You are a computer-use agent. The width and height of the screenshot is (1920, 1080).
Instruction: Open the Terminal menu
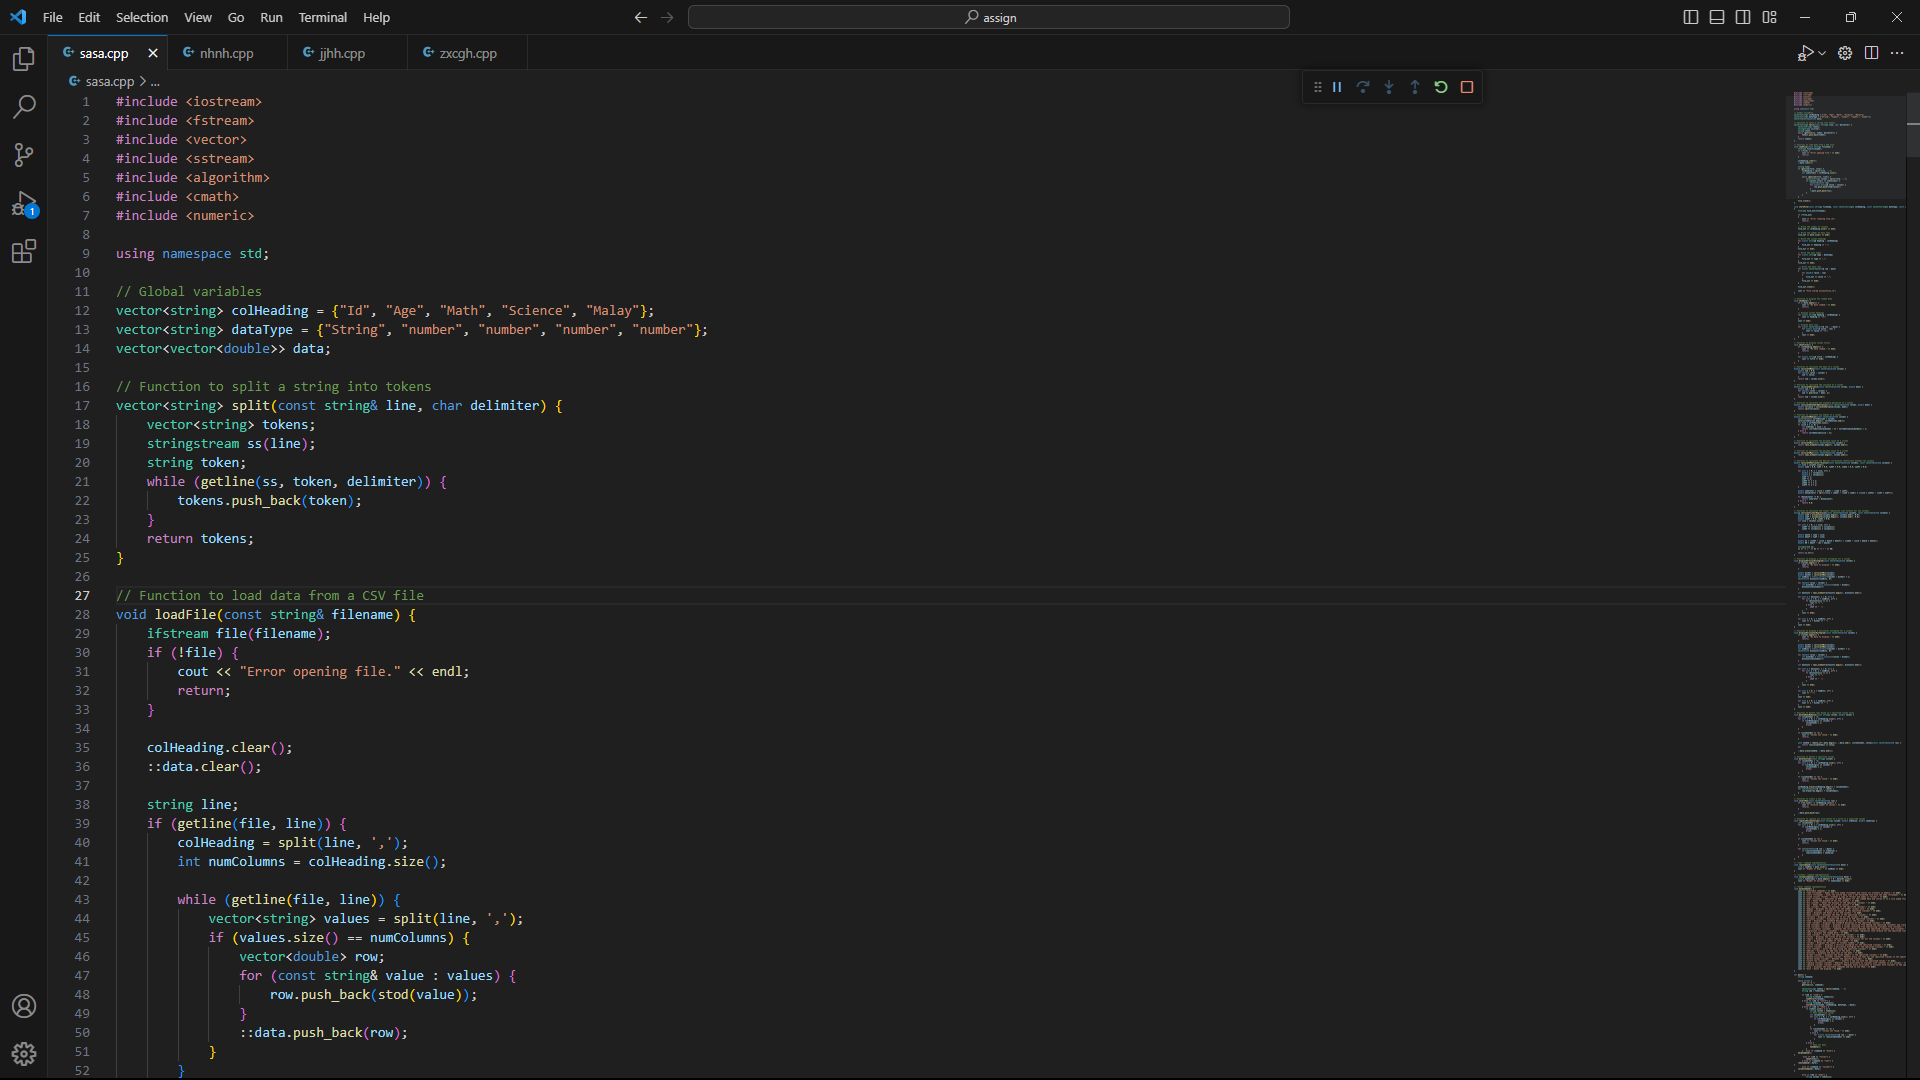coord(322,17)
